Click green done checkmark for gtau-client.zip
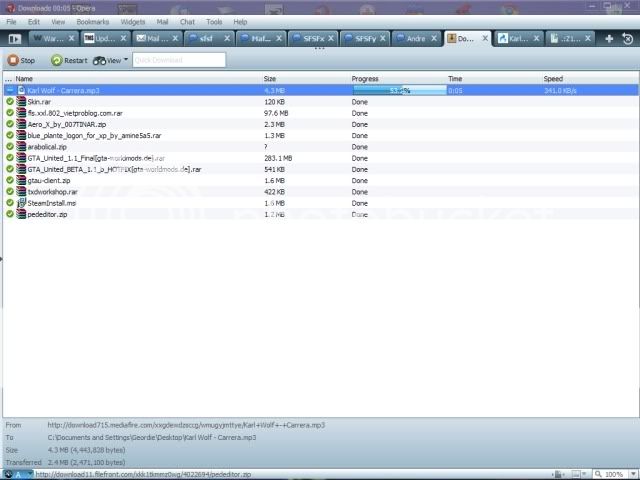This screenshot has width=640, height=480. [10, 180]
